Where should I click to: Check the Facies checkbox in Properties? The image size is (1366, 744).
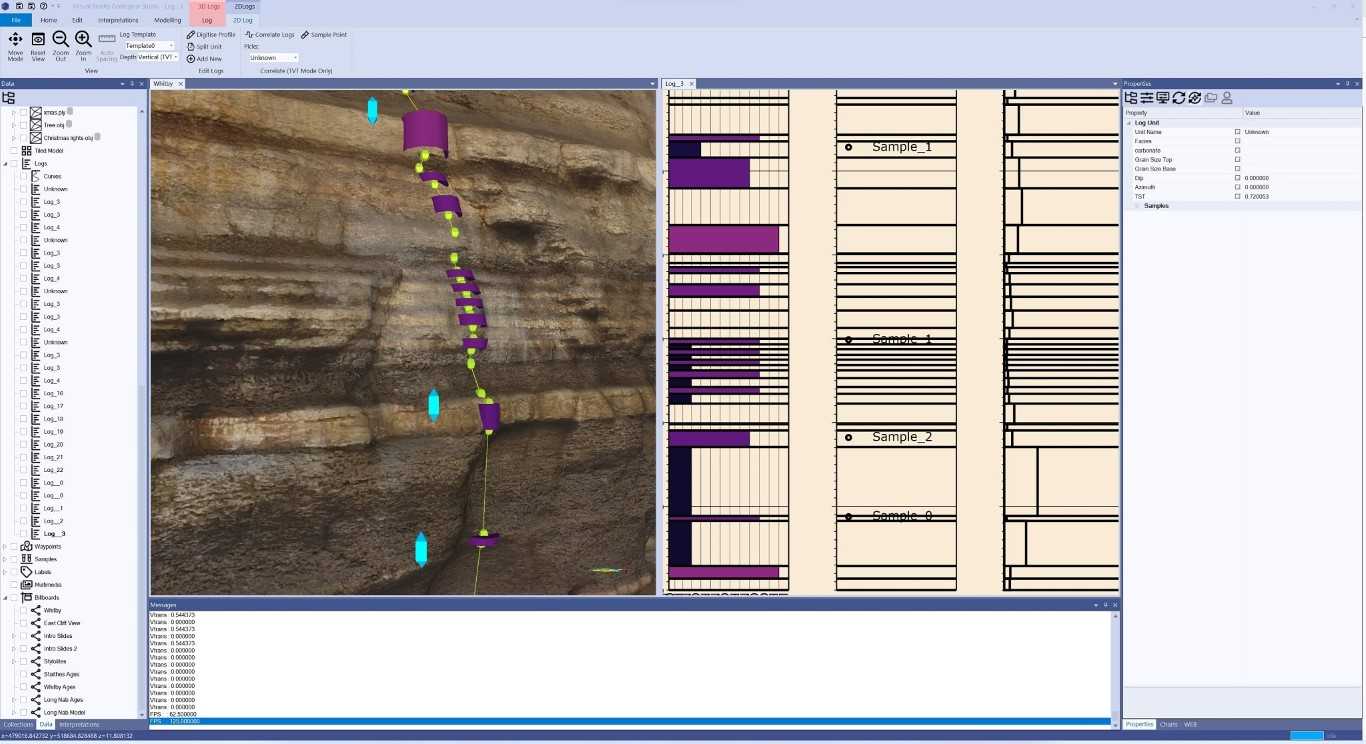pyautogui.click(x=1237, y=141)
